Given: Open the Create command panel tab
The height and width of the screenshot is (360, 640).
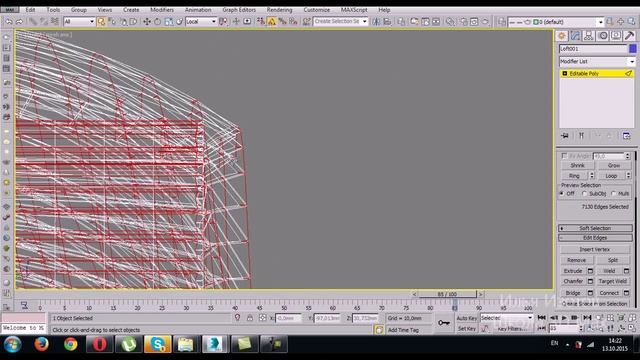Looking at the screenshot, I should coord(562,36).
